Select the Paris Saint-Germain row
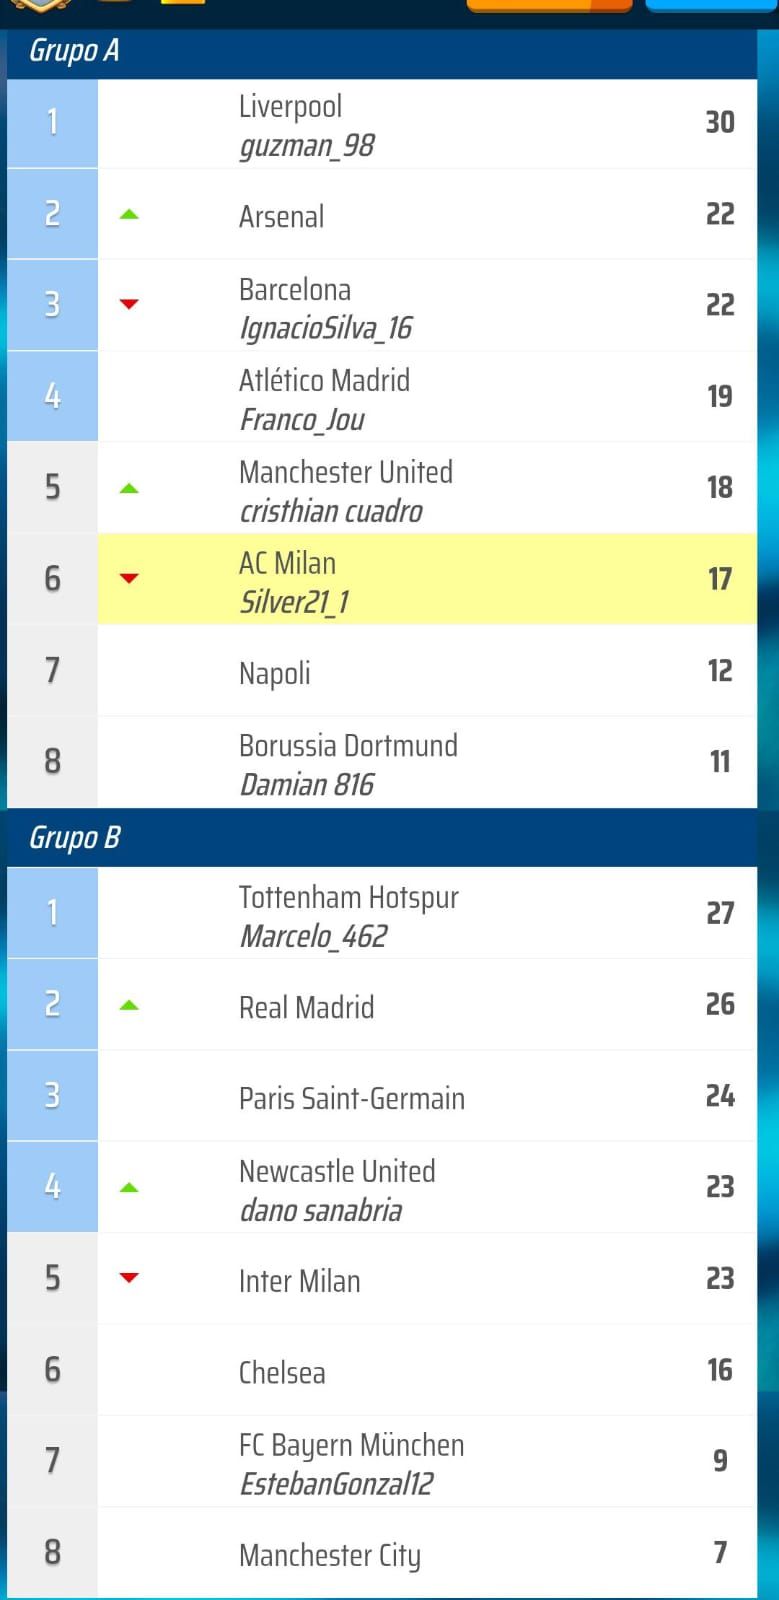Screen dimensions: 779x1600 click(x=382, y=1096)
